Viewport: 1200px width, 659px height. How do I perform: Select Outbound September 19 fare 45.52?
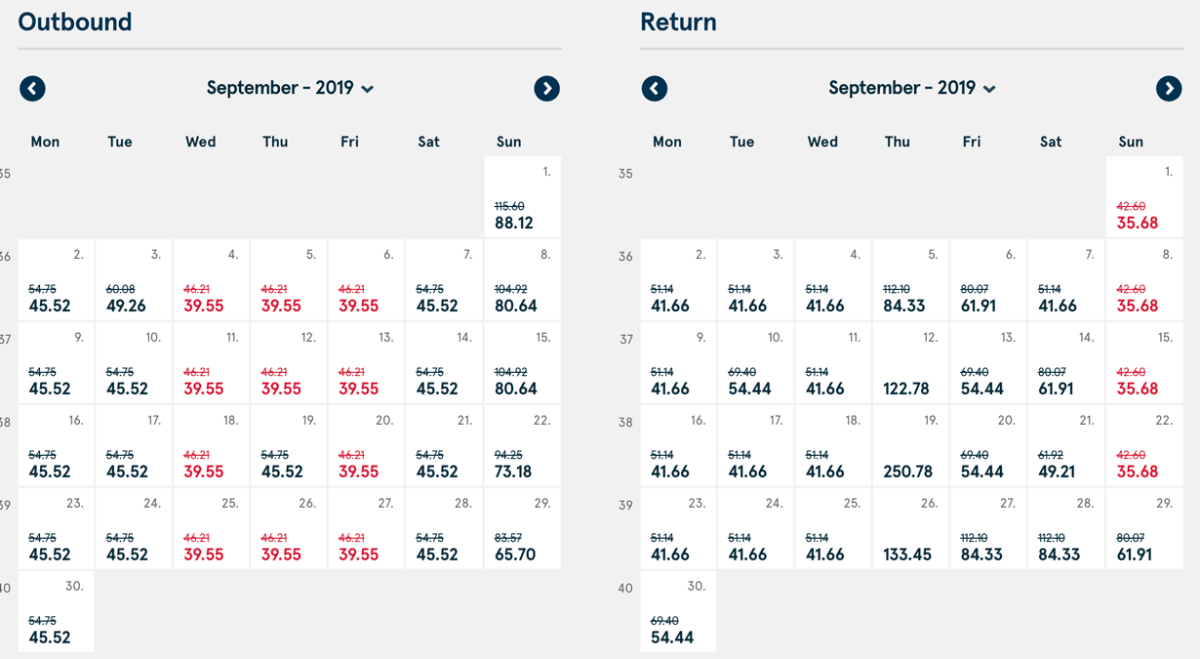coord(289,447)
